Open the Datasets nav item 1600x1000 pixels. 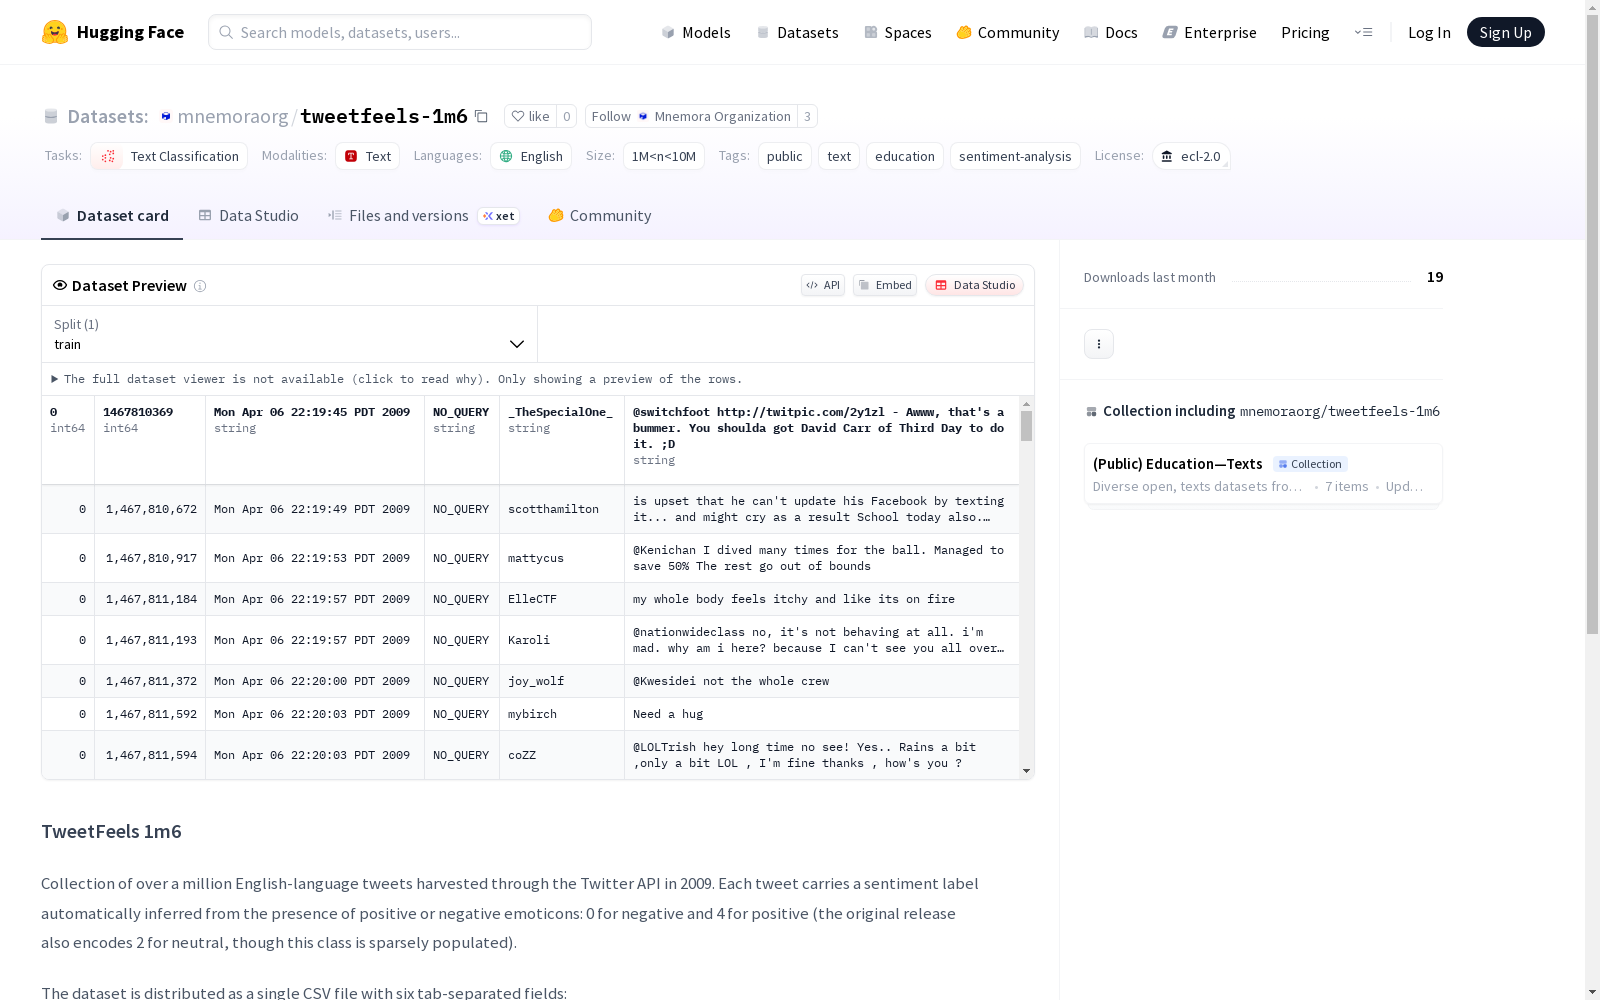797,32
